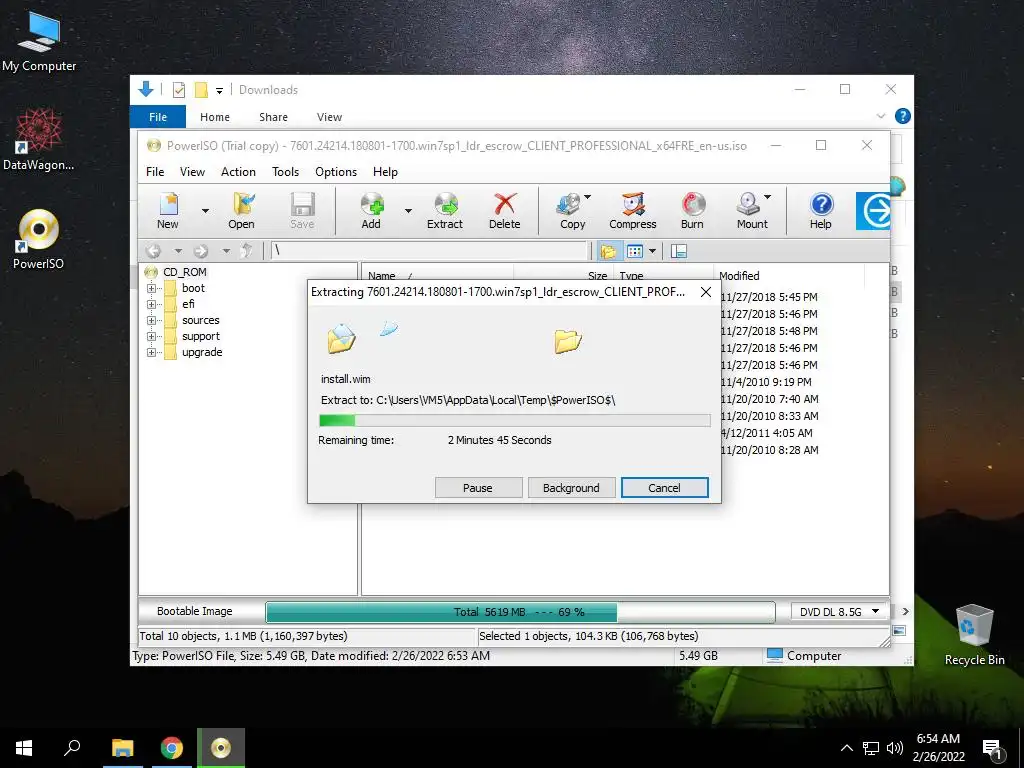
Task: Open PowerISO File menu
Action: tap(155, 172)
